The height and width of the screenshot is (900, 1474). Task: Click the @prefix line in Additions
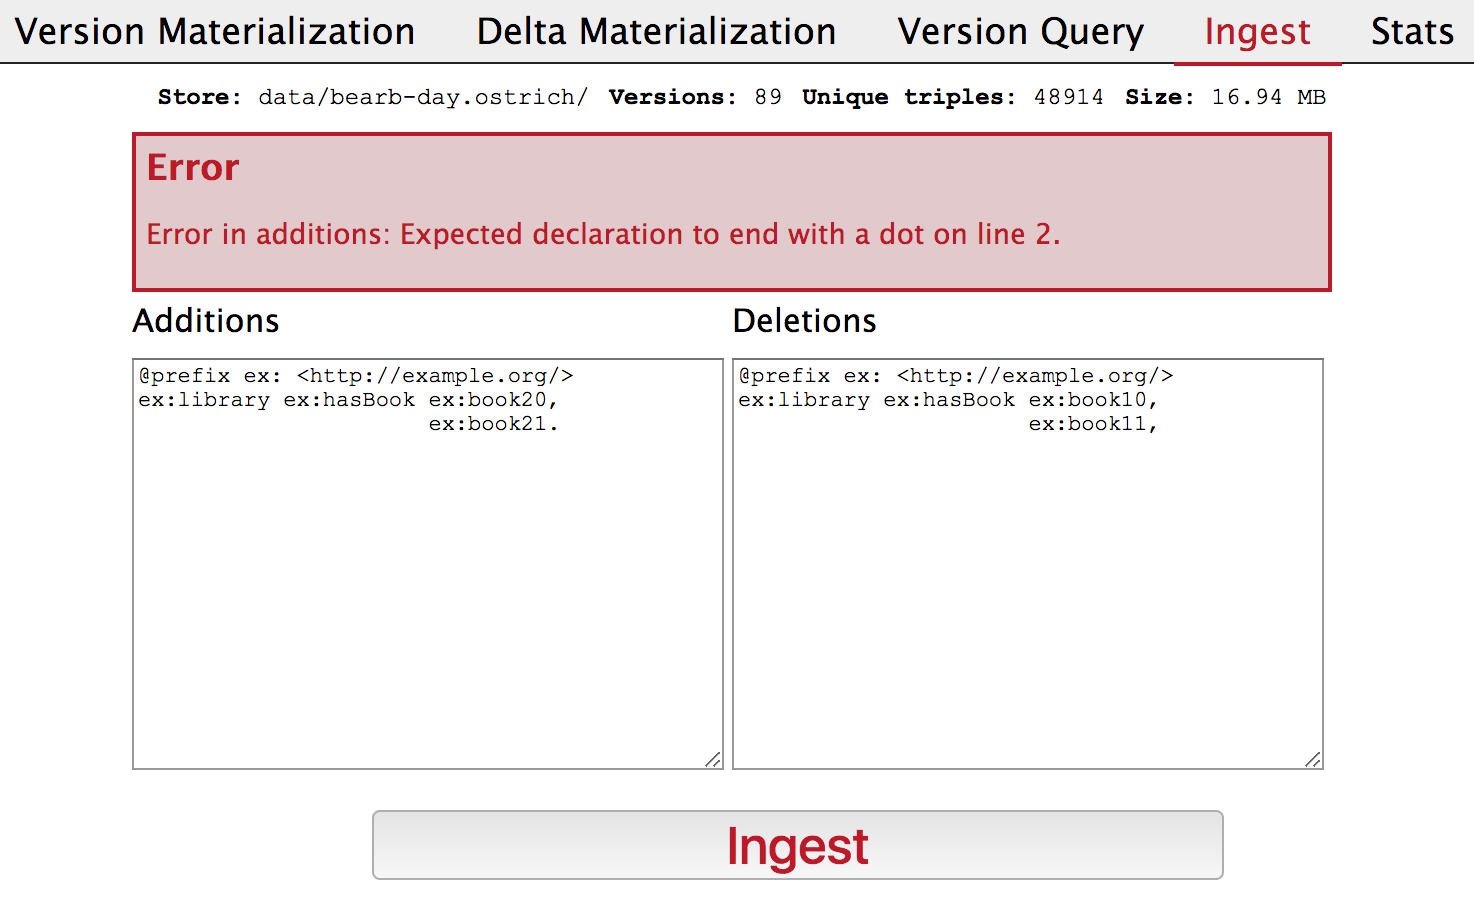(x=356, y=376)
